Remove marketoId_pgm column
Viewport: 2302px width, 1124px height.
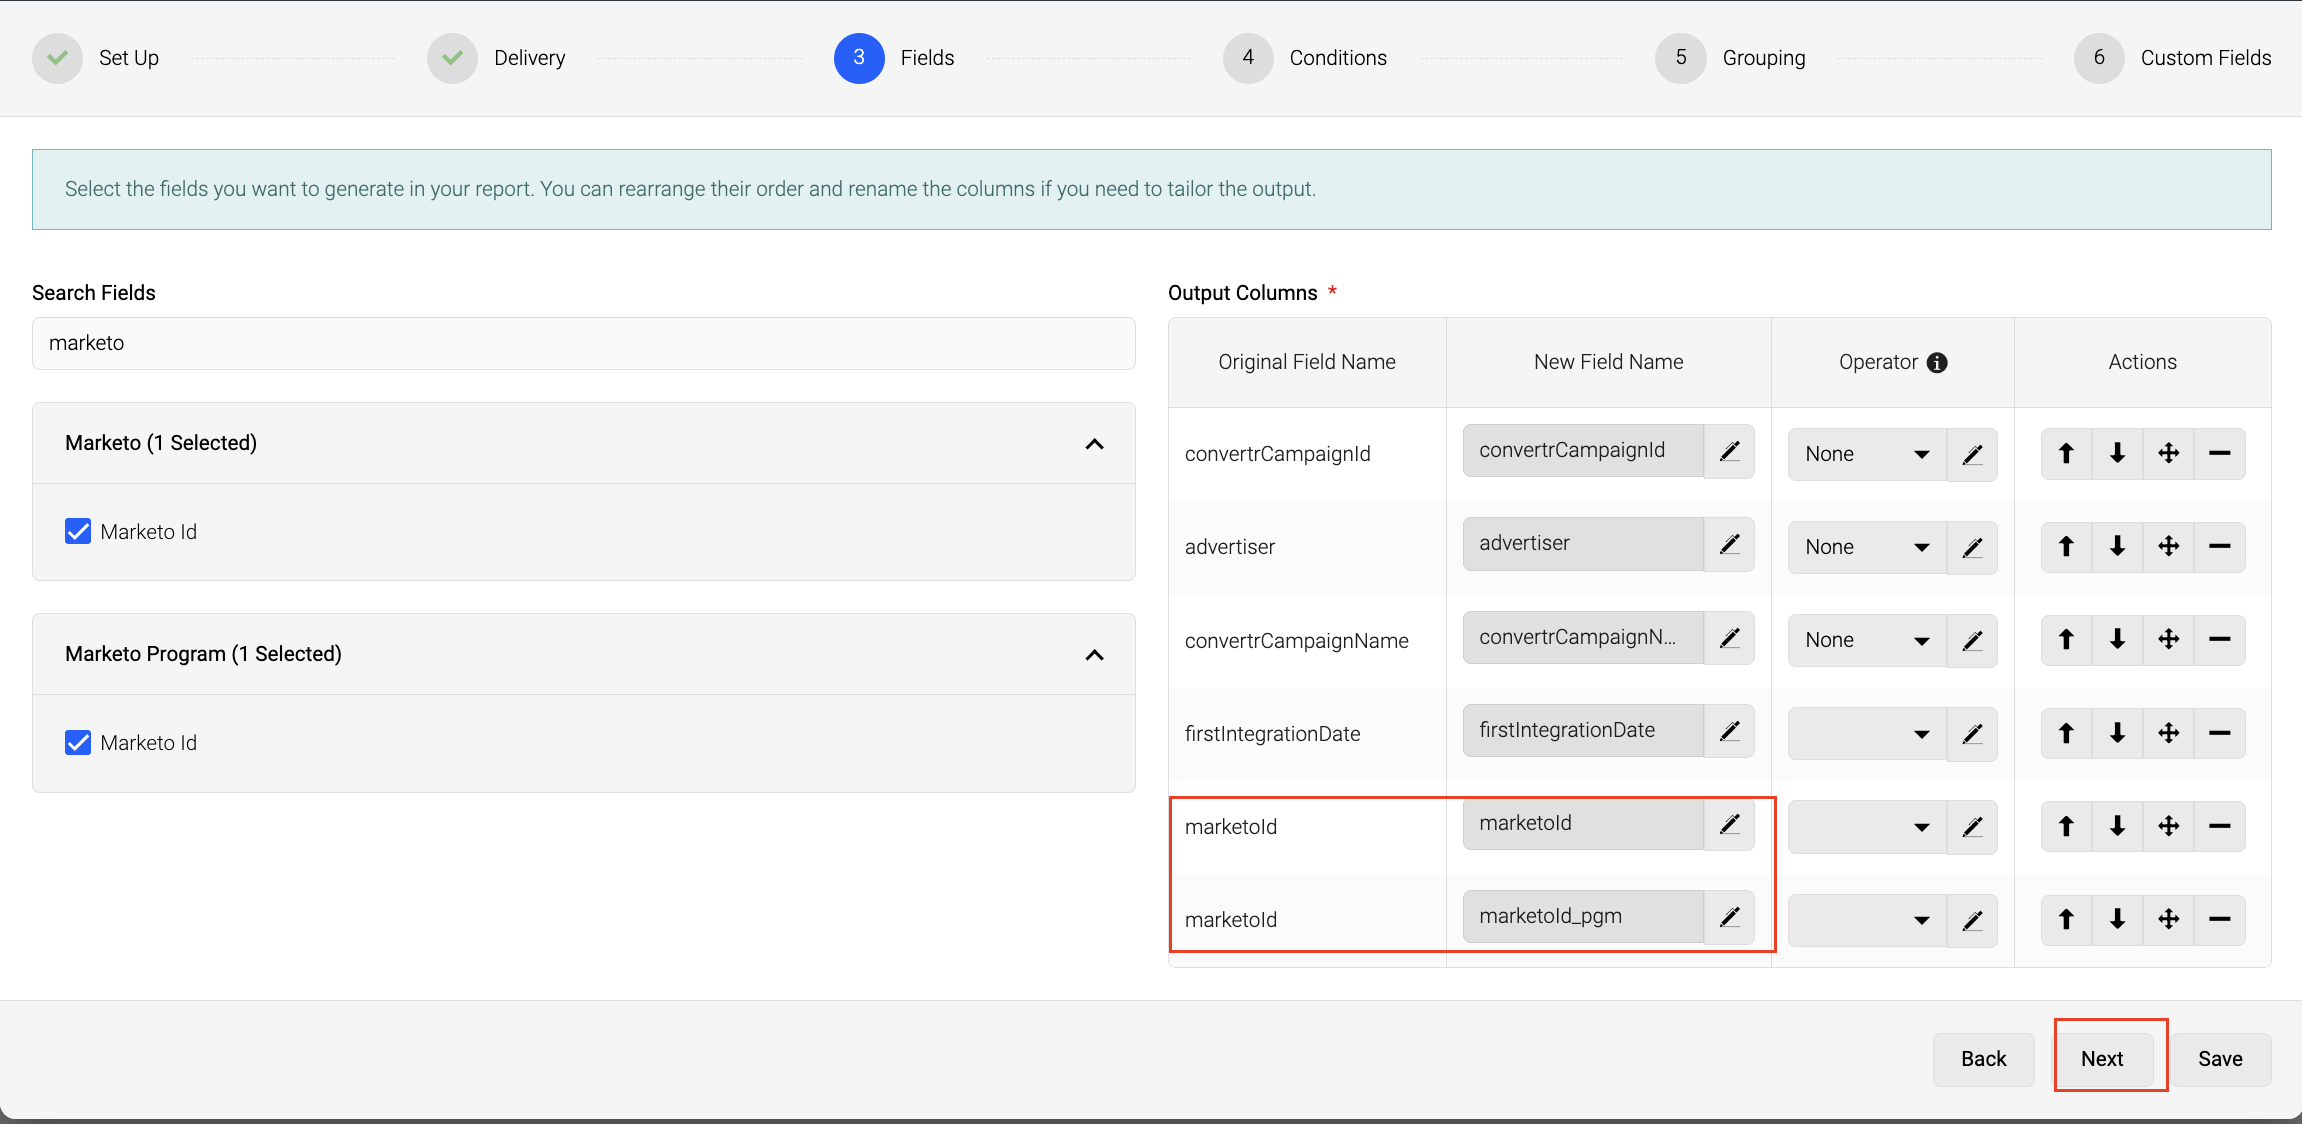coord(2220,920)
